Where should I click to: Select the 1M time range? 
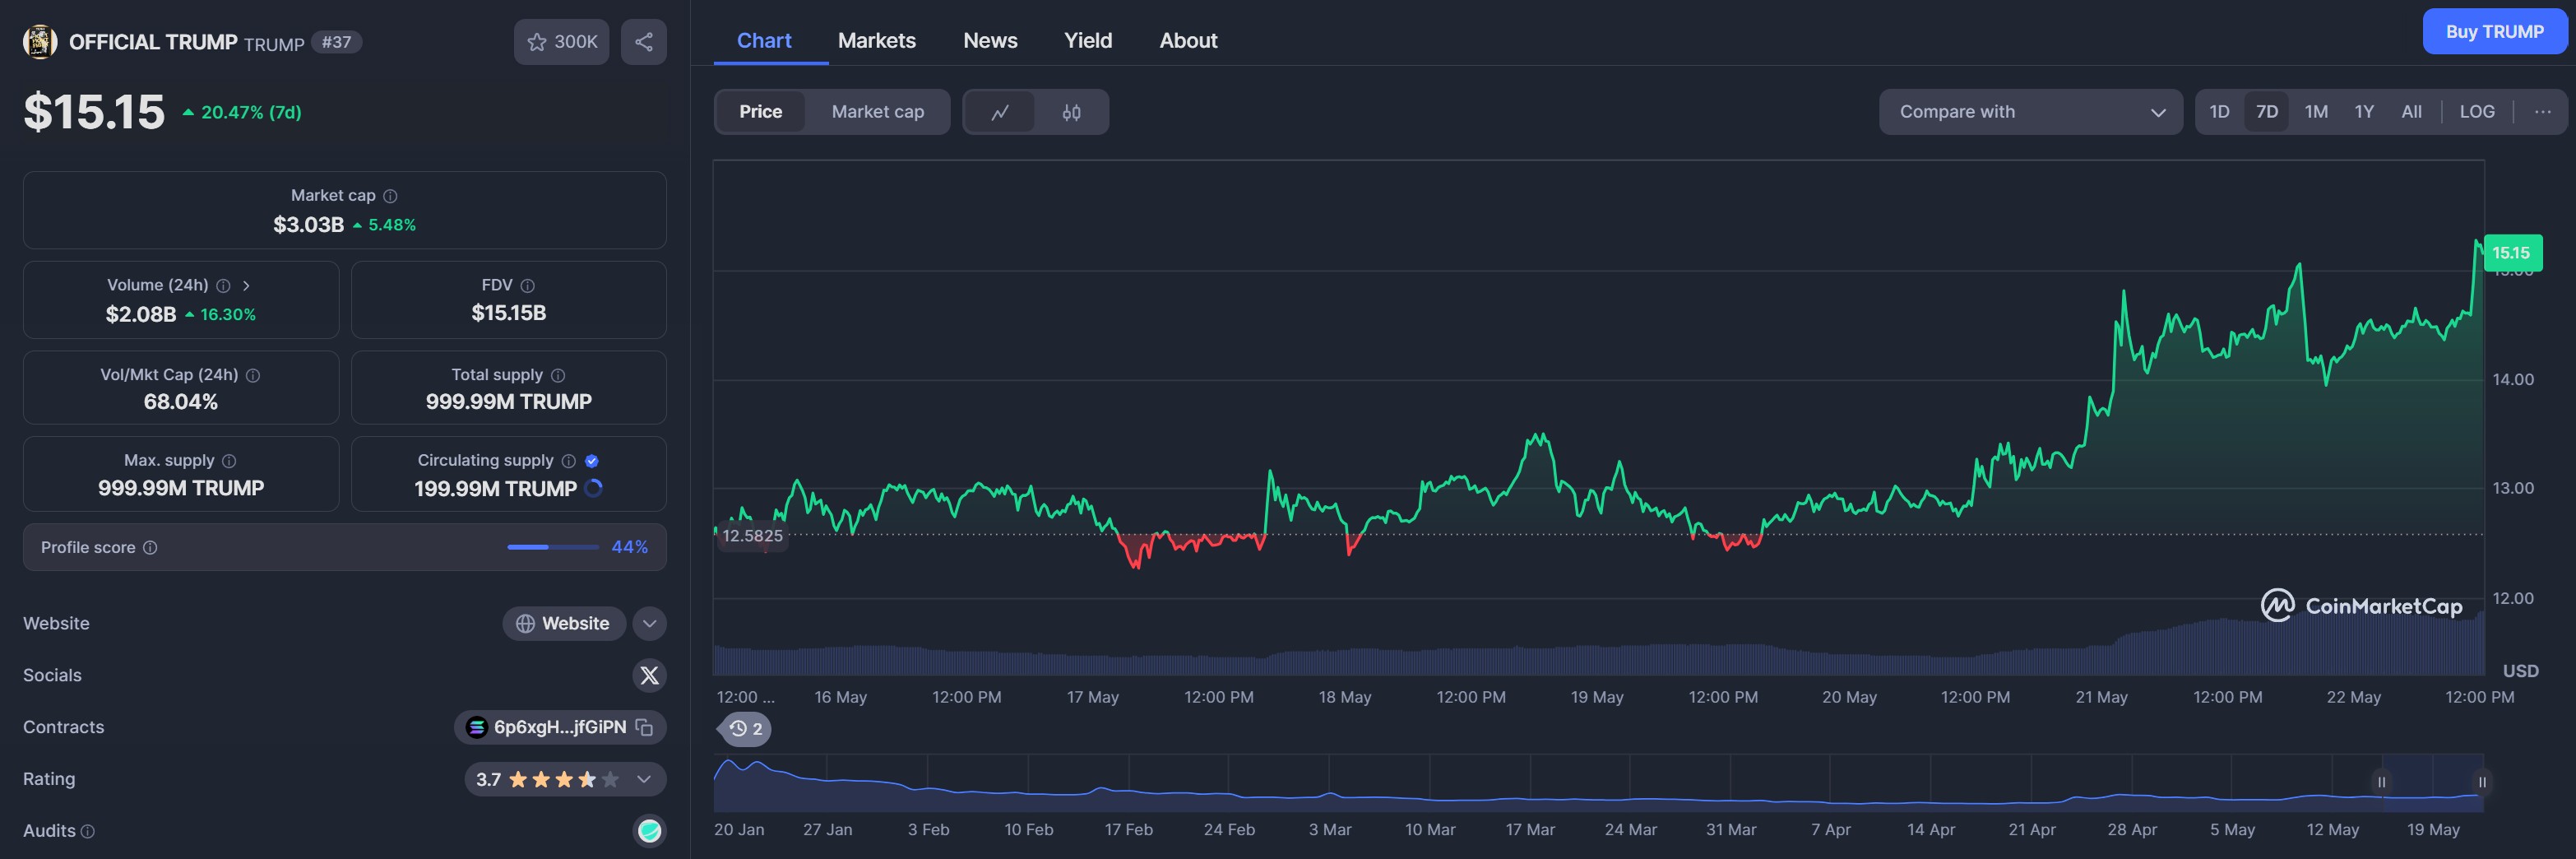(x=2316, y=112)
